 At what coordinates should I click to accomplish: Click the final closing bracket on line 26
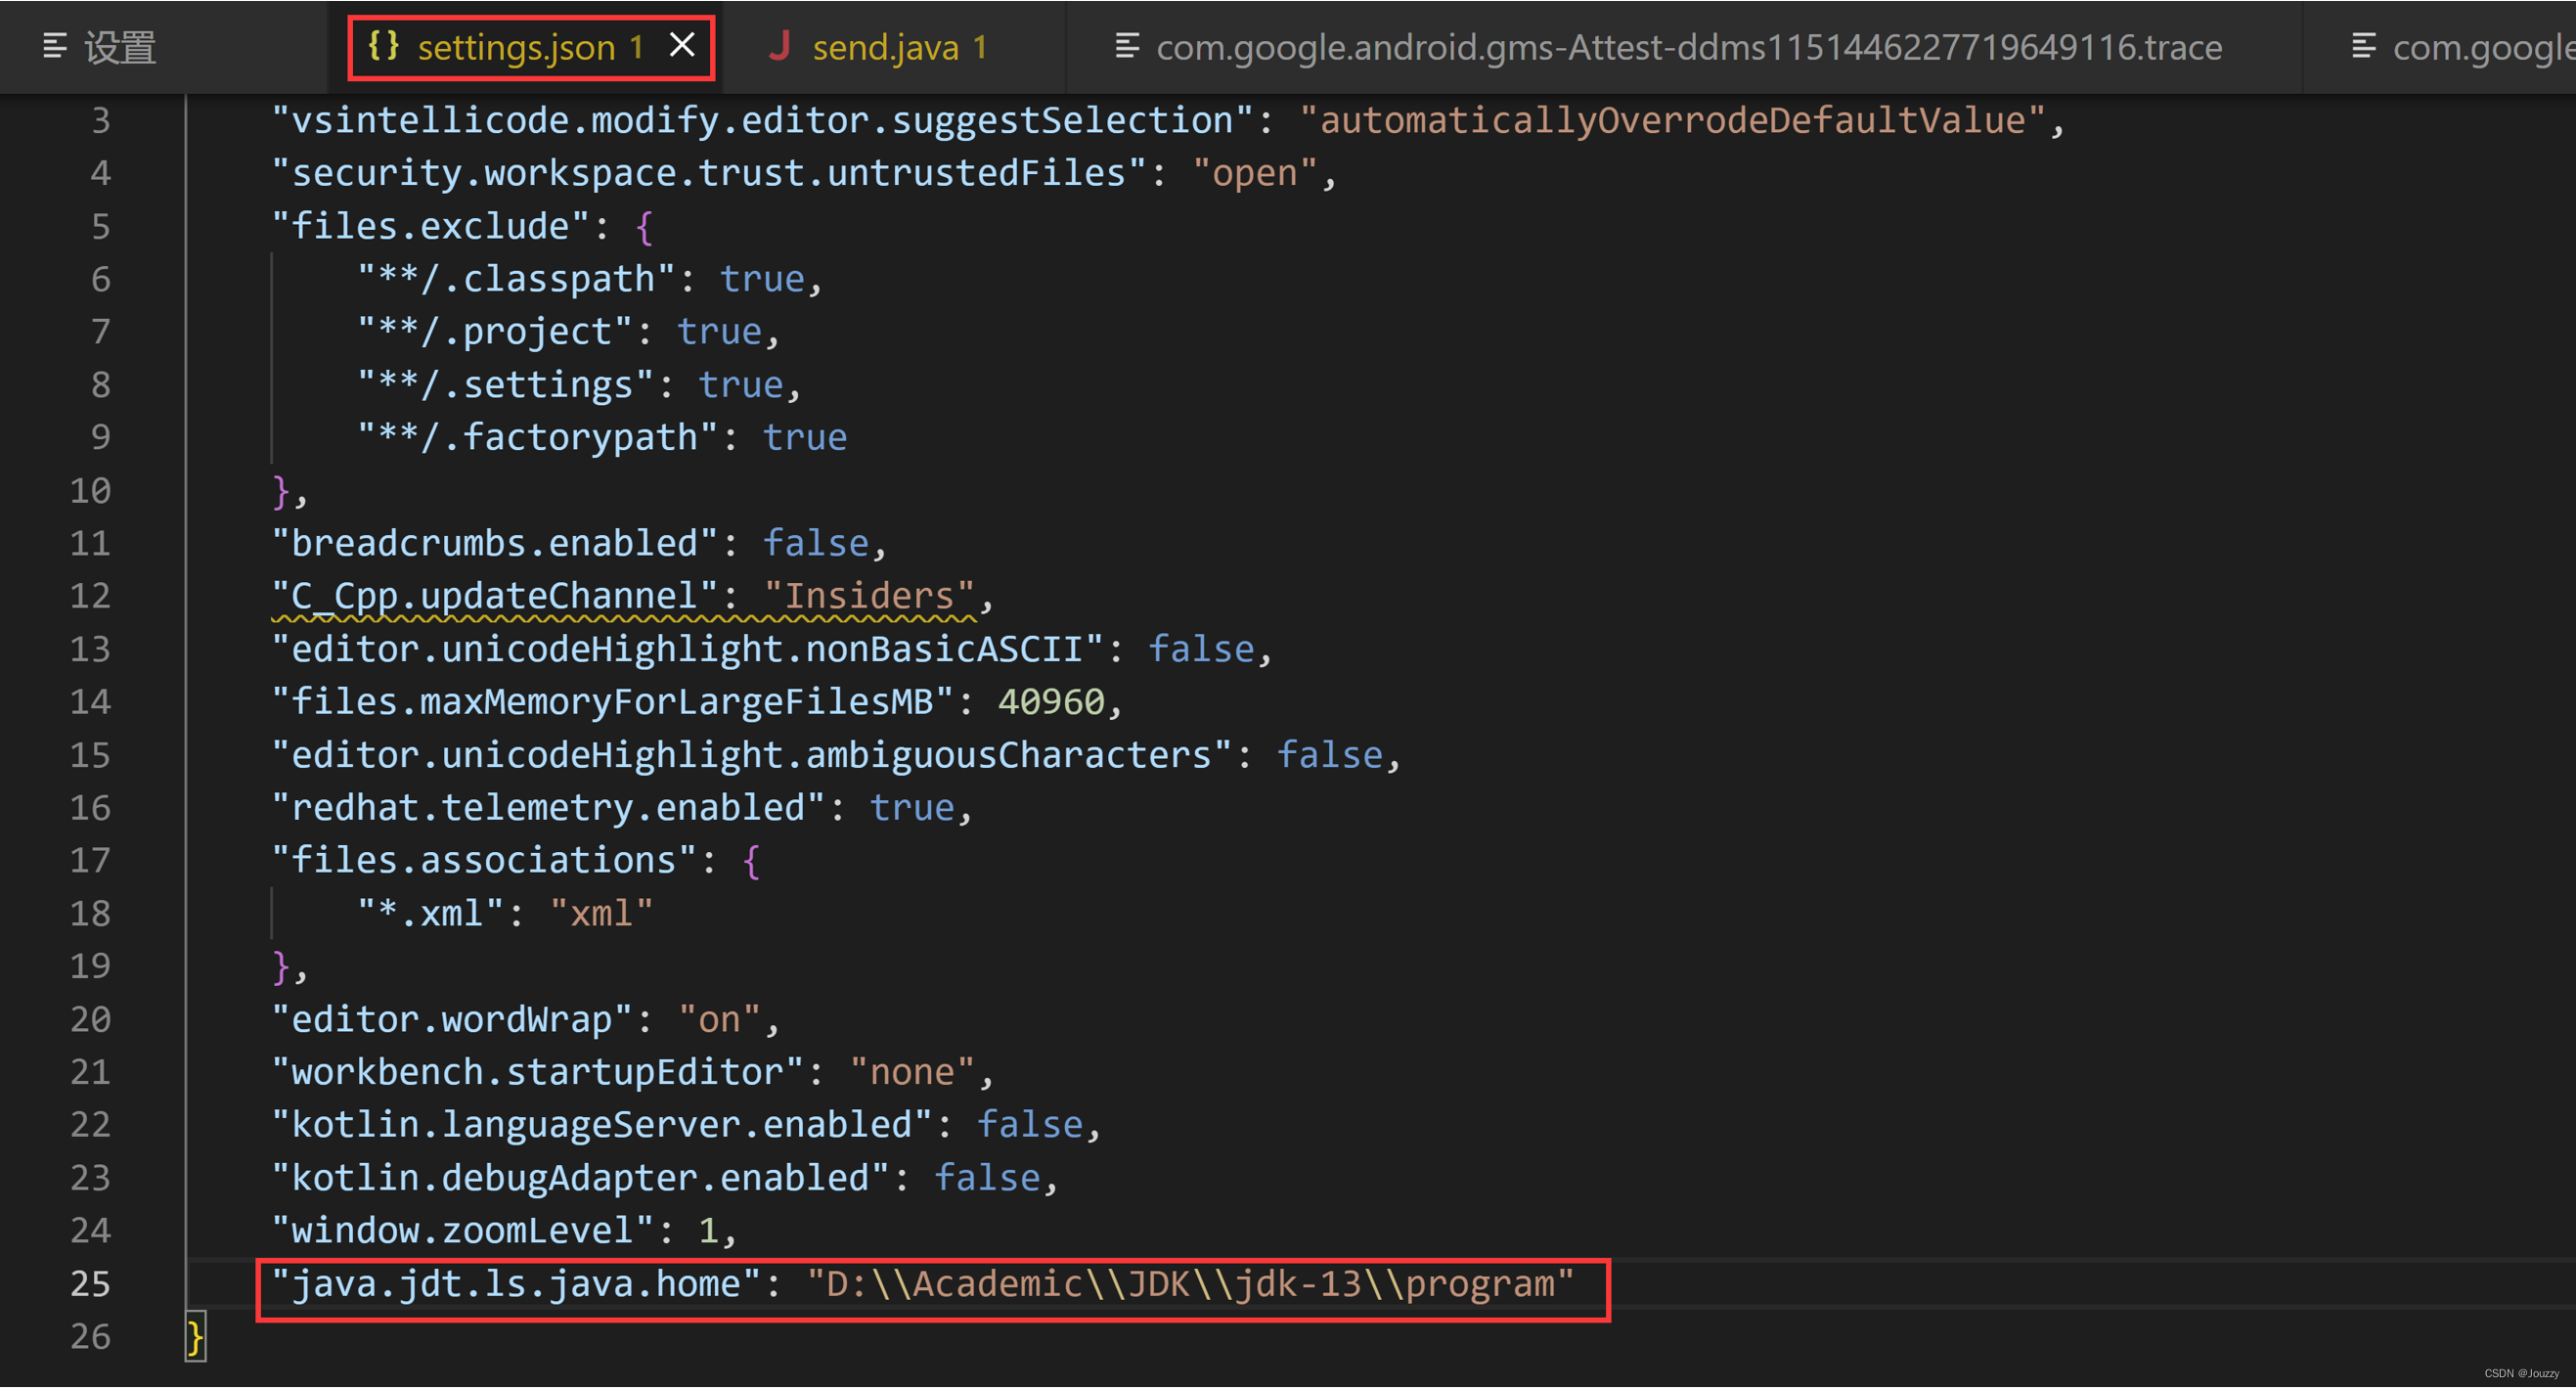(196, 1338)
